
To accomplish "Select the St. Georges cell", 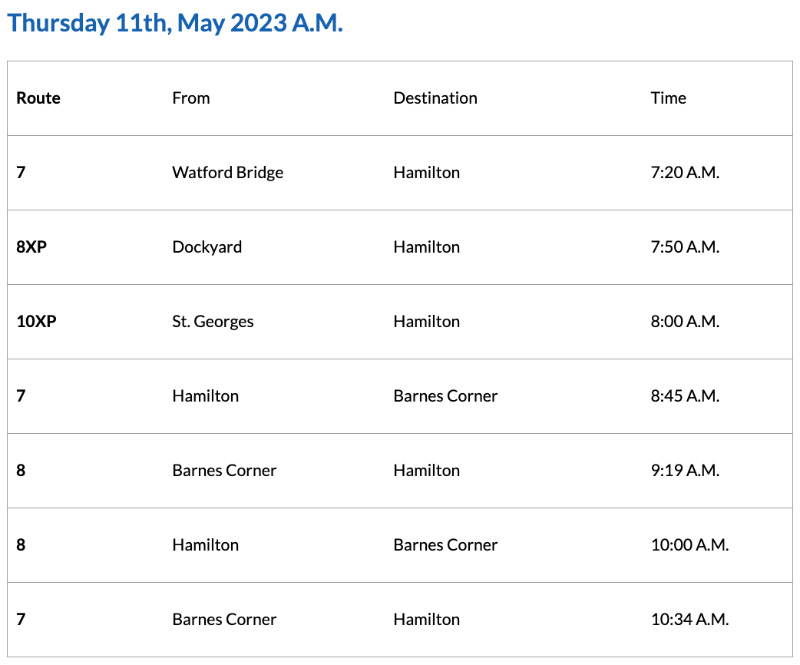I will click(213, 321).
